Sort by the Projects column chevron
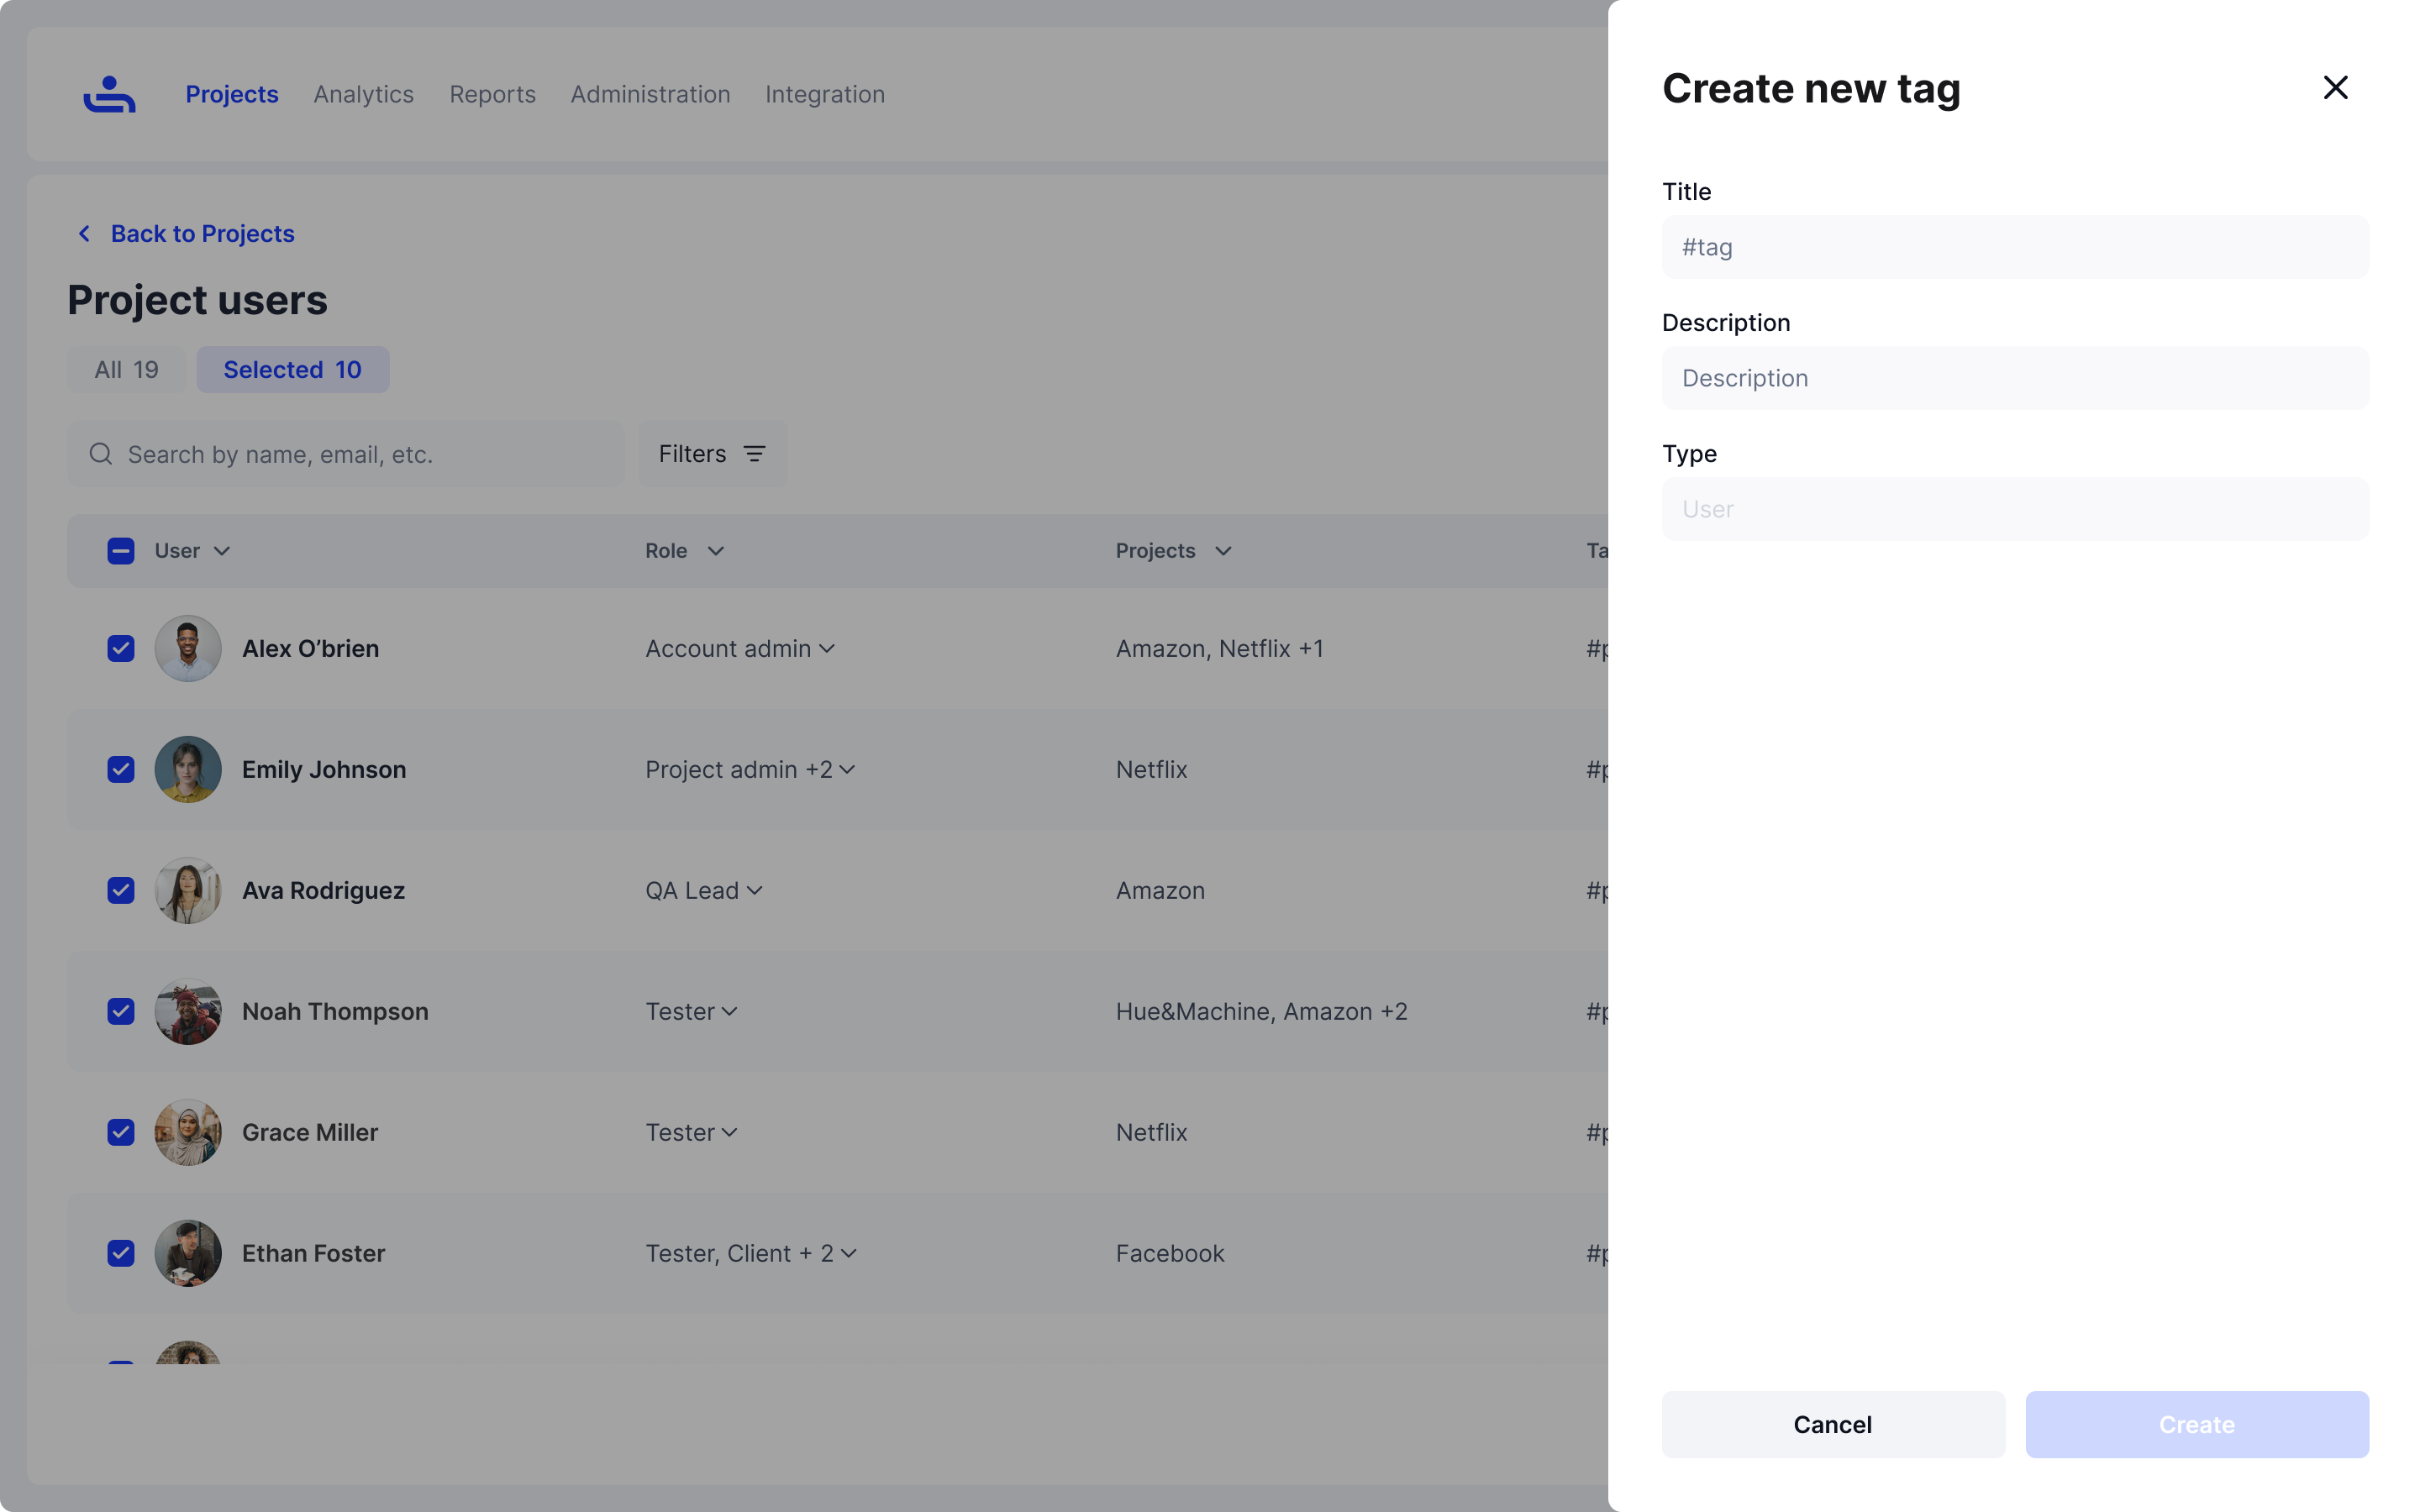 [1223, 551]
